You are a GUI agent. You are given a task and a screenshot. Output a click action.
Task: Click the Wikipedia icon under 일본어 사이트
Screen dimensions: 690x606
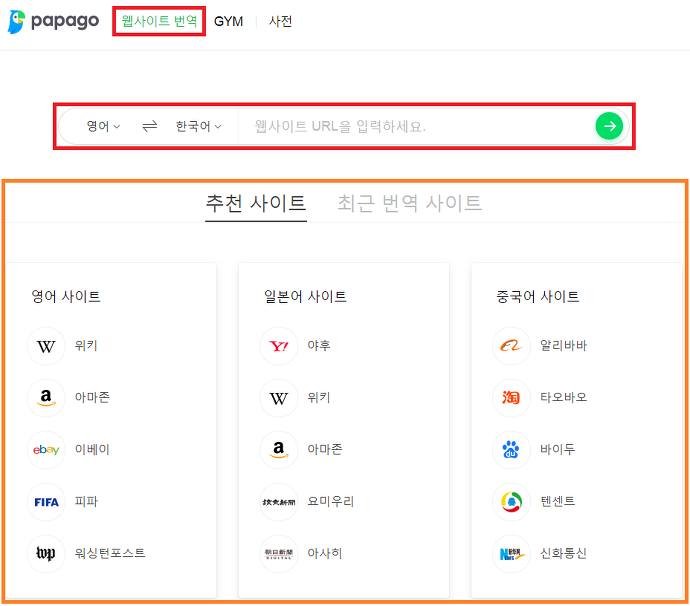point(279,398)
